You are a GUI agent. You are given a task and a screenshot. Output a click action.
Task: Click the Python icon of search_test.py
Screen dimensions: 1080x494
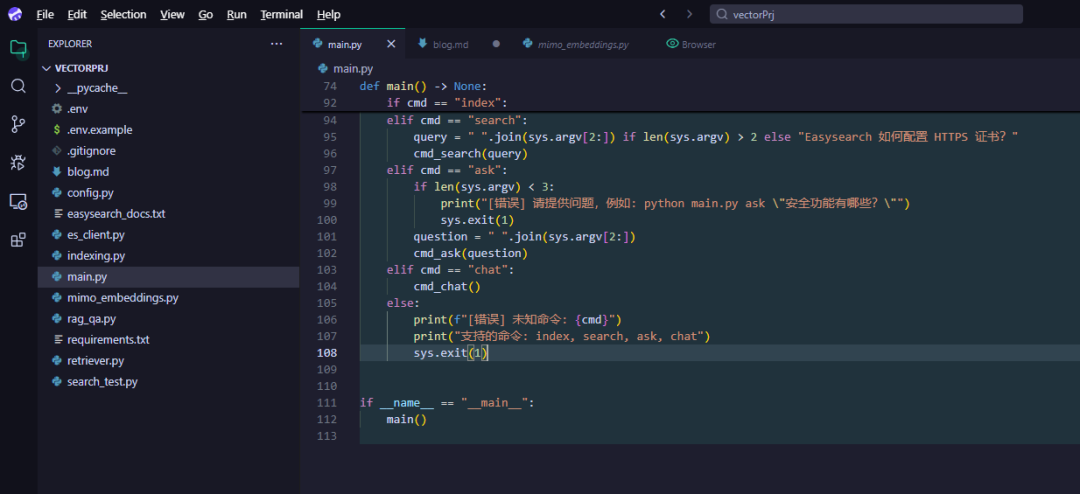57,382
